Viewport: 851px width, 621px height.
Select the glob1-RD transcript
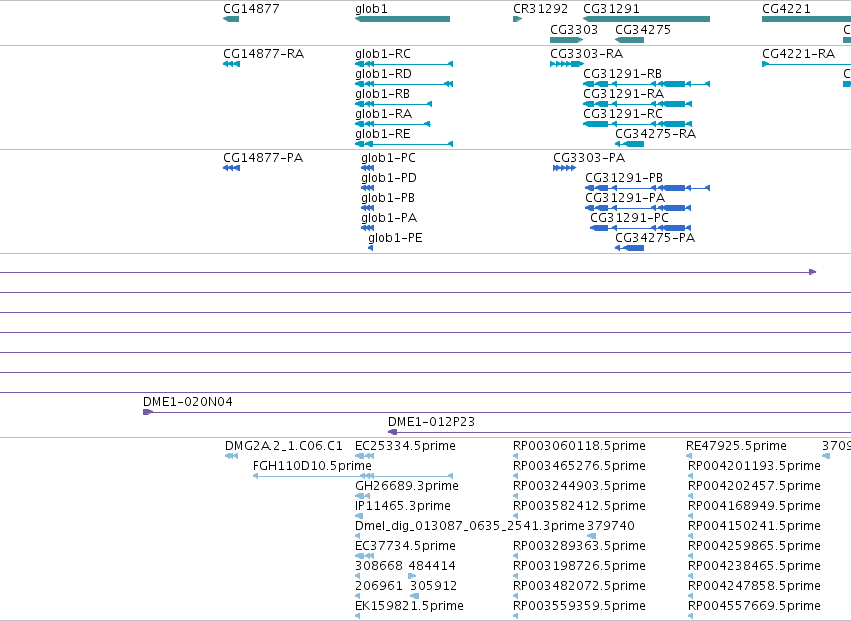404,84
